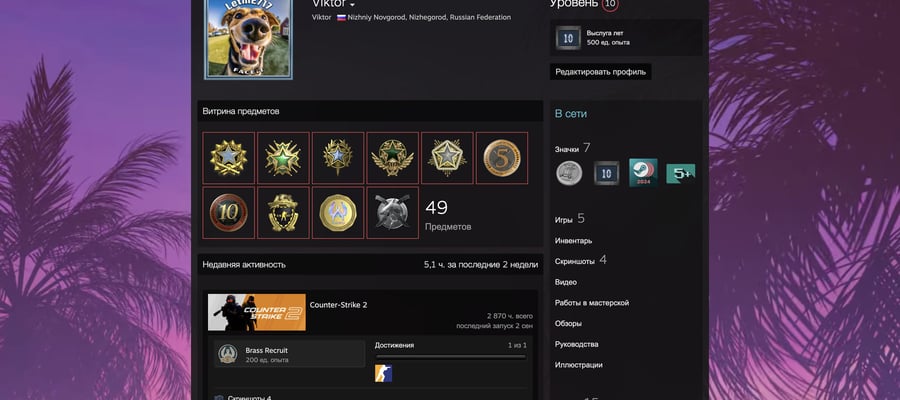
Task: Click the profile avatar dog picture
Action: pos(249,38)
